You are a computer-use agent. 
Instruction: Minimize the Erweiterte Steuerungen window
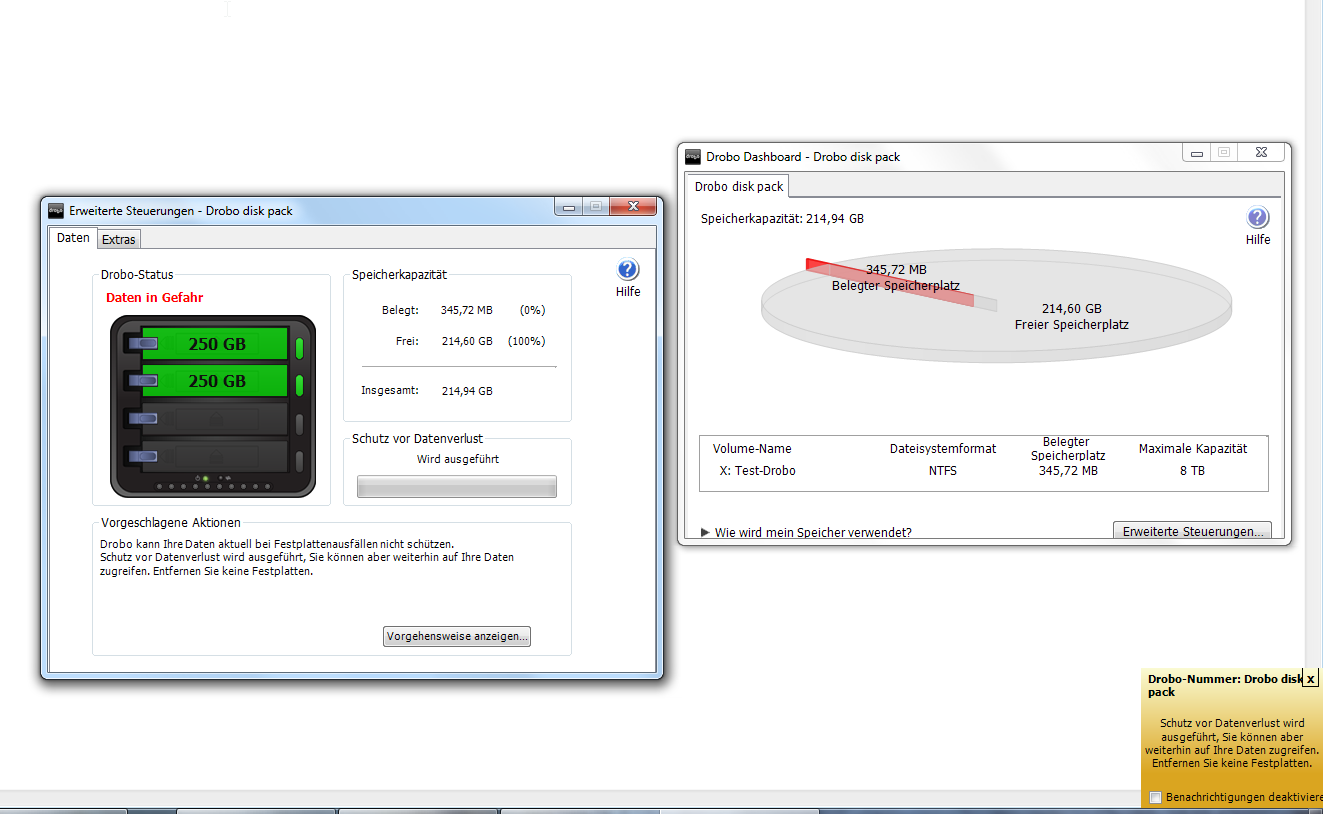click(x=569, y=207)
